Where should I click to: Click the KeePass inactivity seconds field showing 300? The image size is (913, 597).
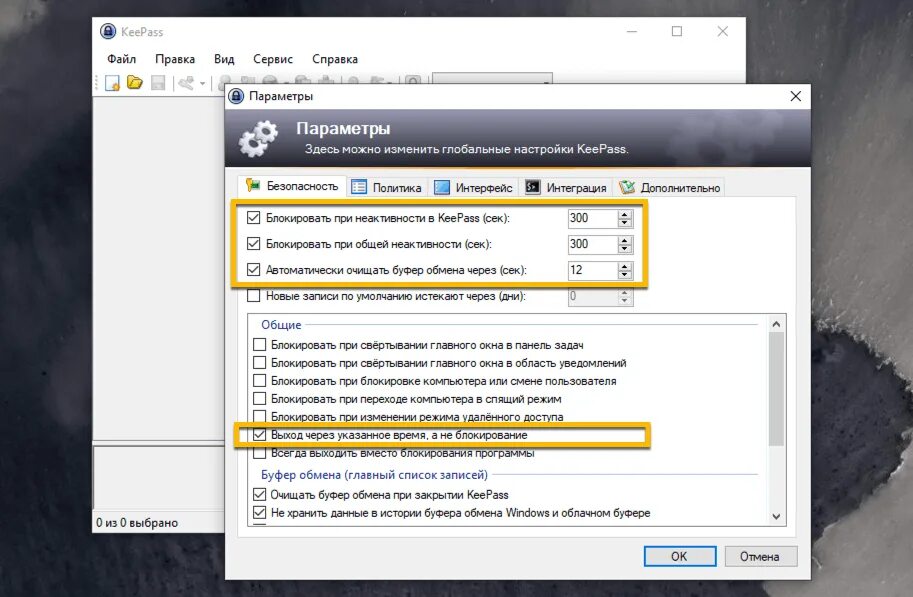(x=593, y=218)
